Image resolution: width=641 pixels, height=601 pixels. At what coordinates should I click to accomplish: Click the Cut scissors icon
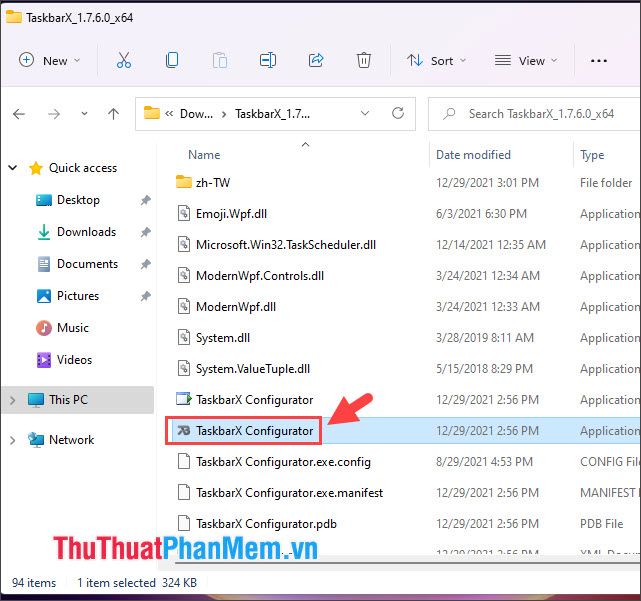tap(123, 61)
